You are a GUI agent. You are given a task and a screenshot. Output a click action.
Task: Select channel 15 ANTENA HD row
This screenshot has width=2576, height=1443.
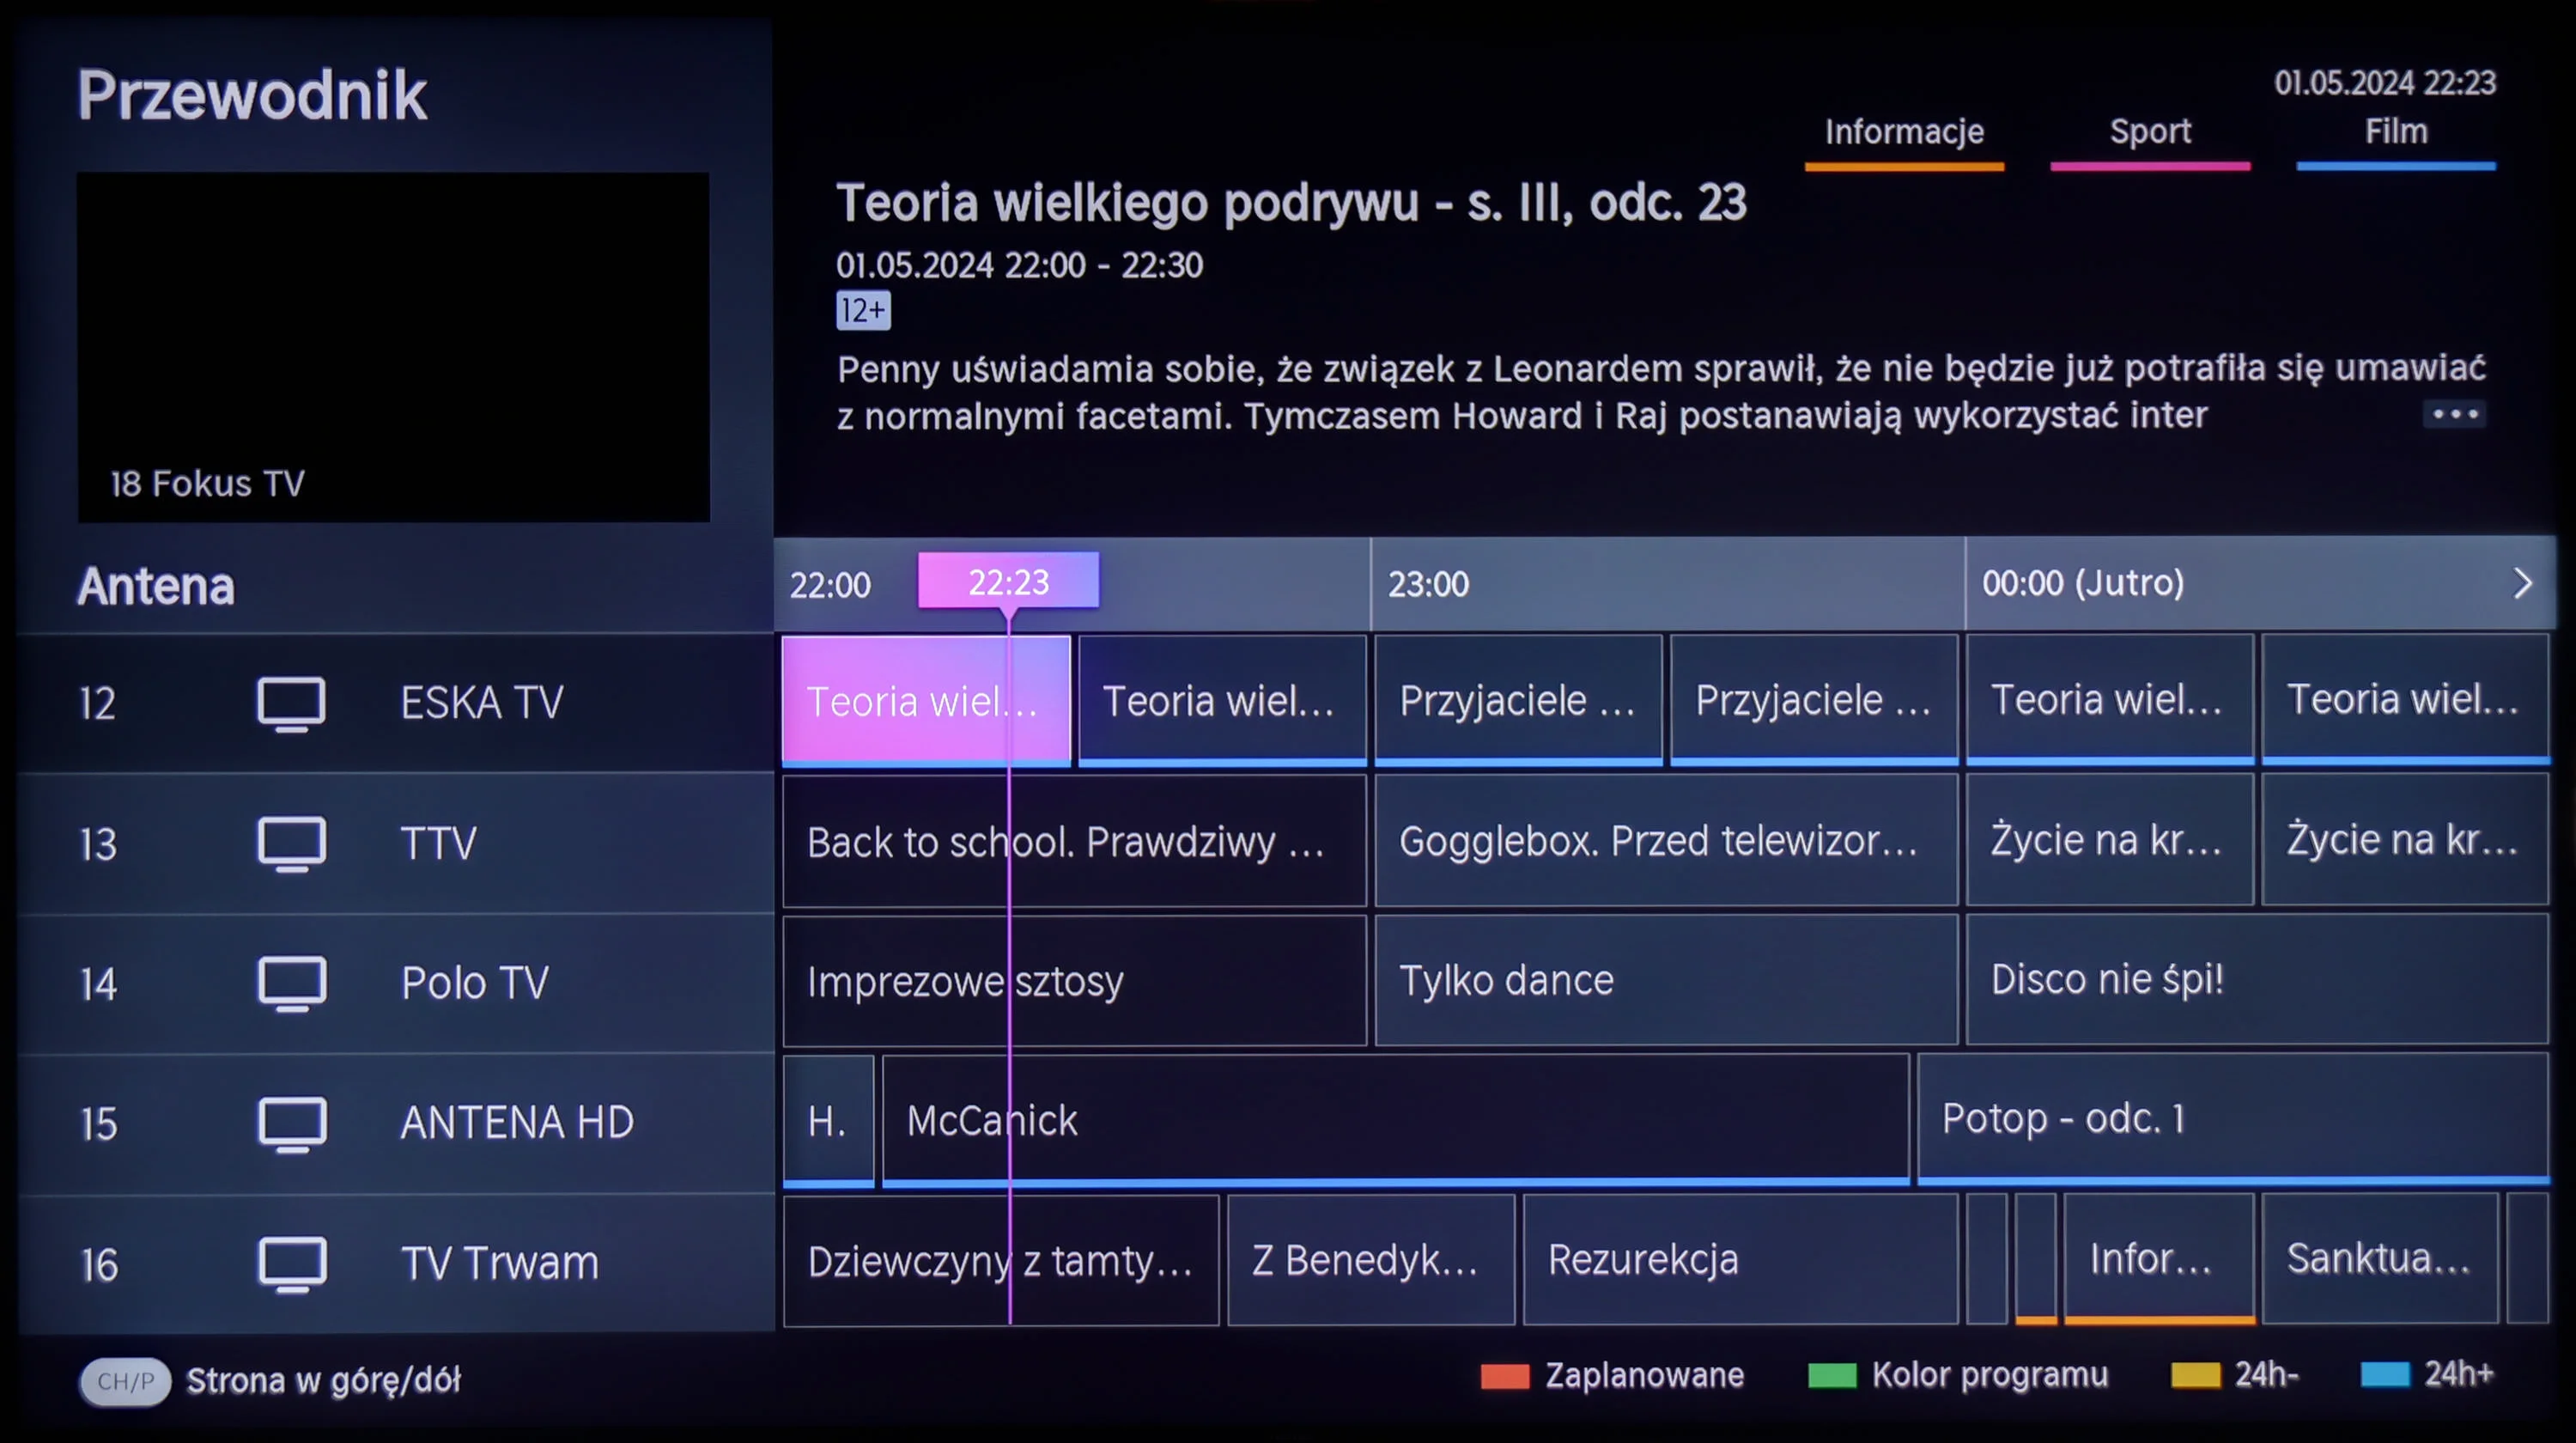[x=396, y=1123]
